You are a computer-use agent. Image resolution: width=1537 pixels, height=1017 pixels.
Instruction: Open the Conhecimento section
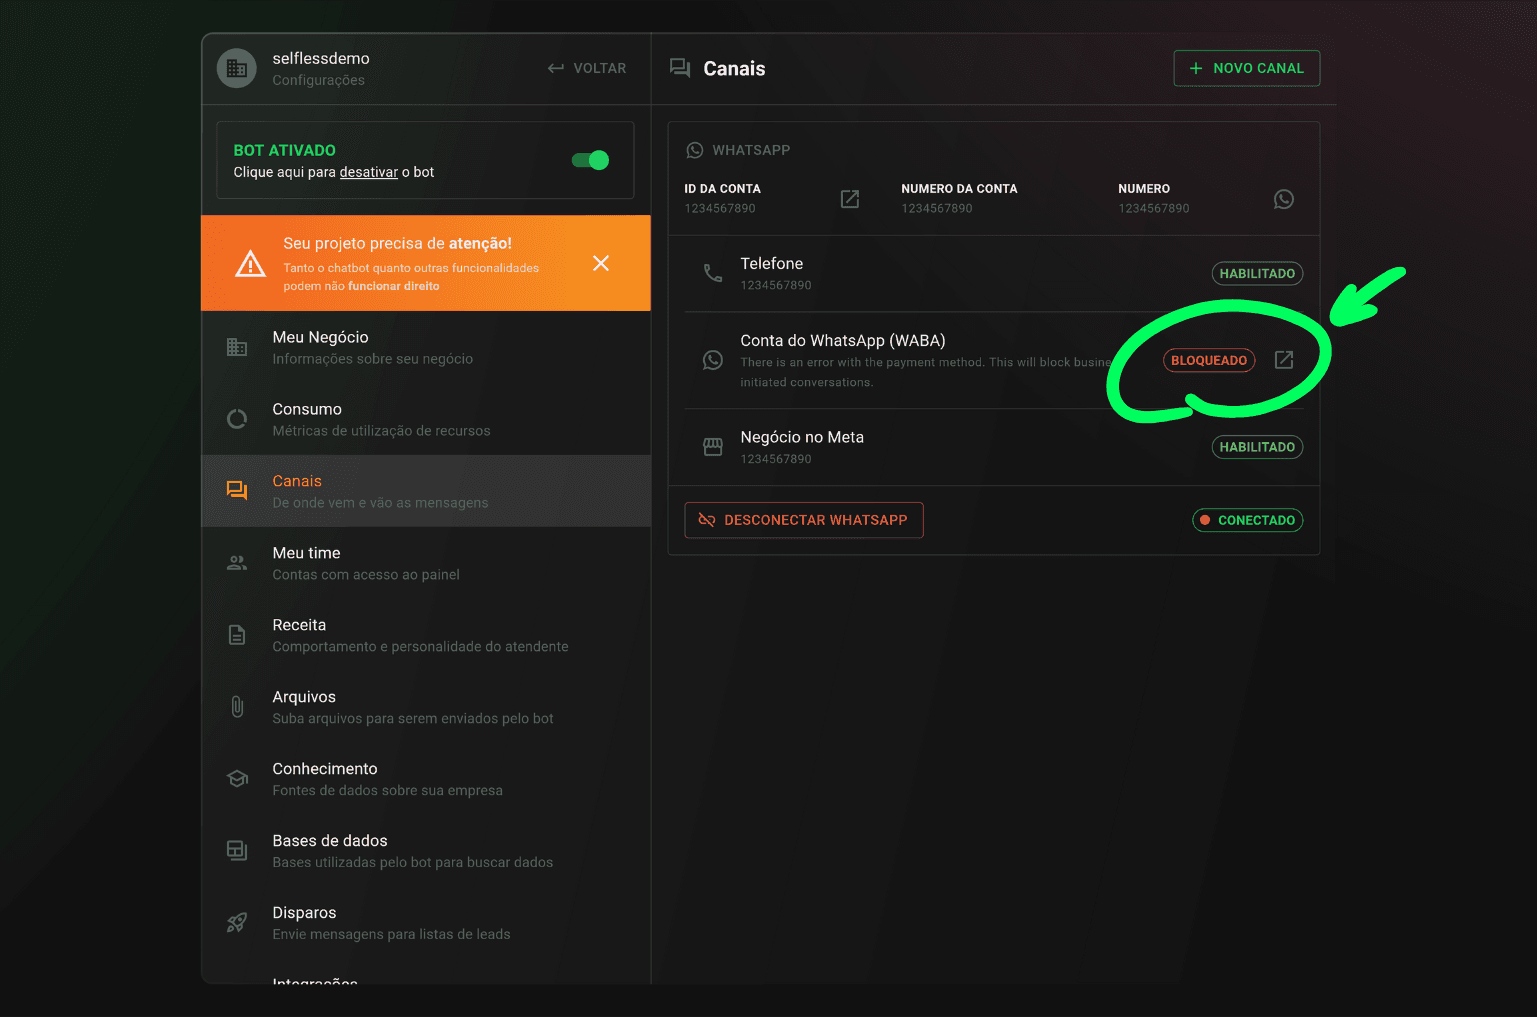[x=426, y=779]
